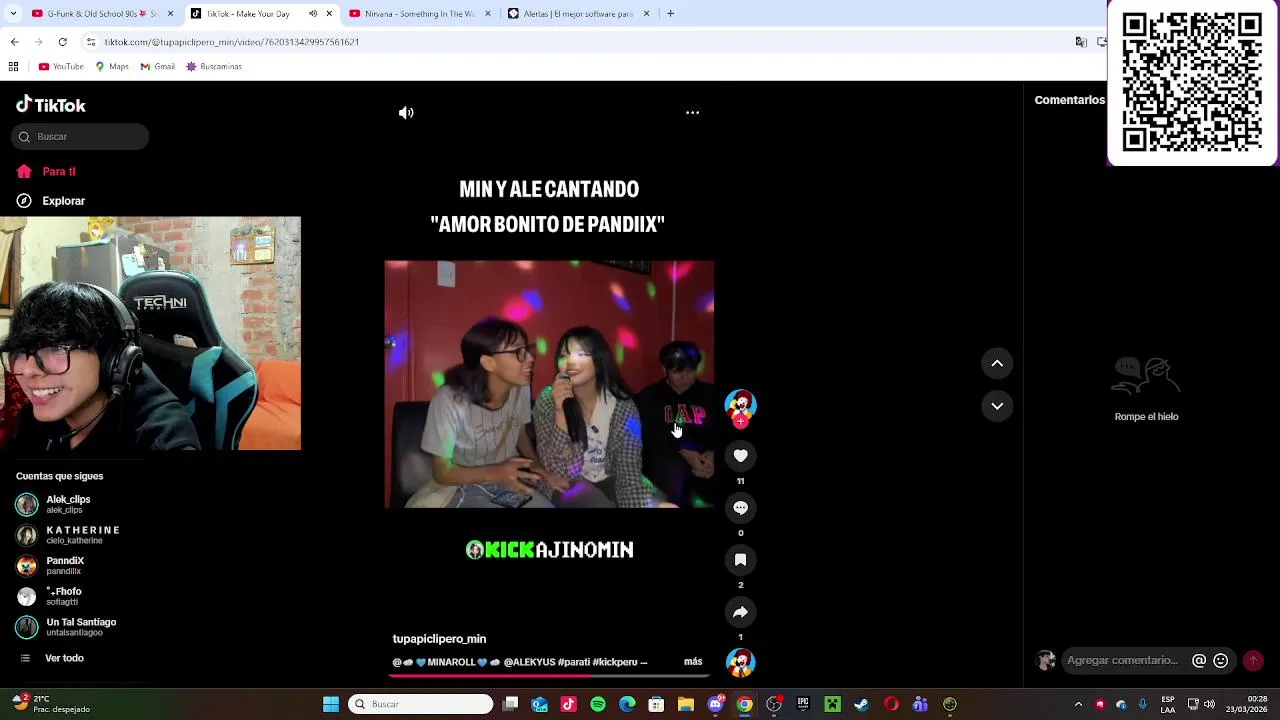
Task: Open Spotify from the taskbar
Action: tap(598, 704)
